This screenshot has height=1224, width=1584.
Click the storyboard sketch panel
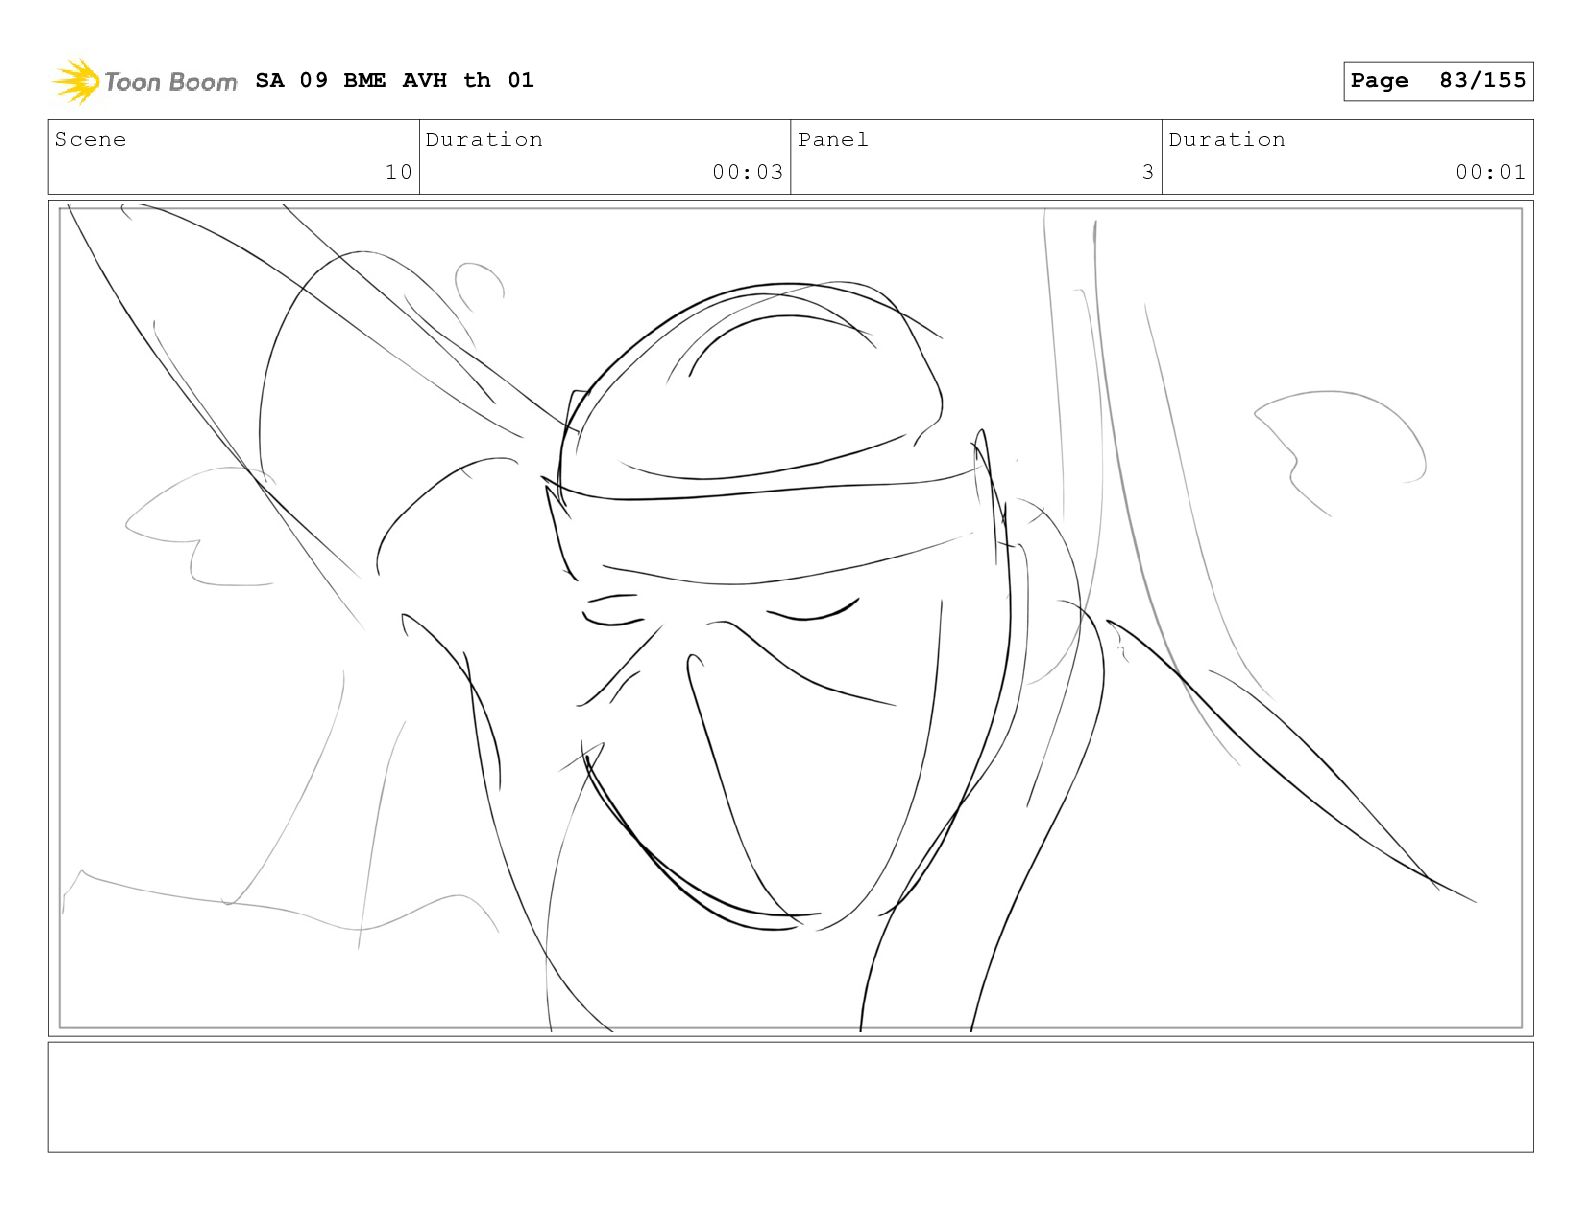point(791,618)
